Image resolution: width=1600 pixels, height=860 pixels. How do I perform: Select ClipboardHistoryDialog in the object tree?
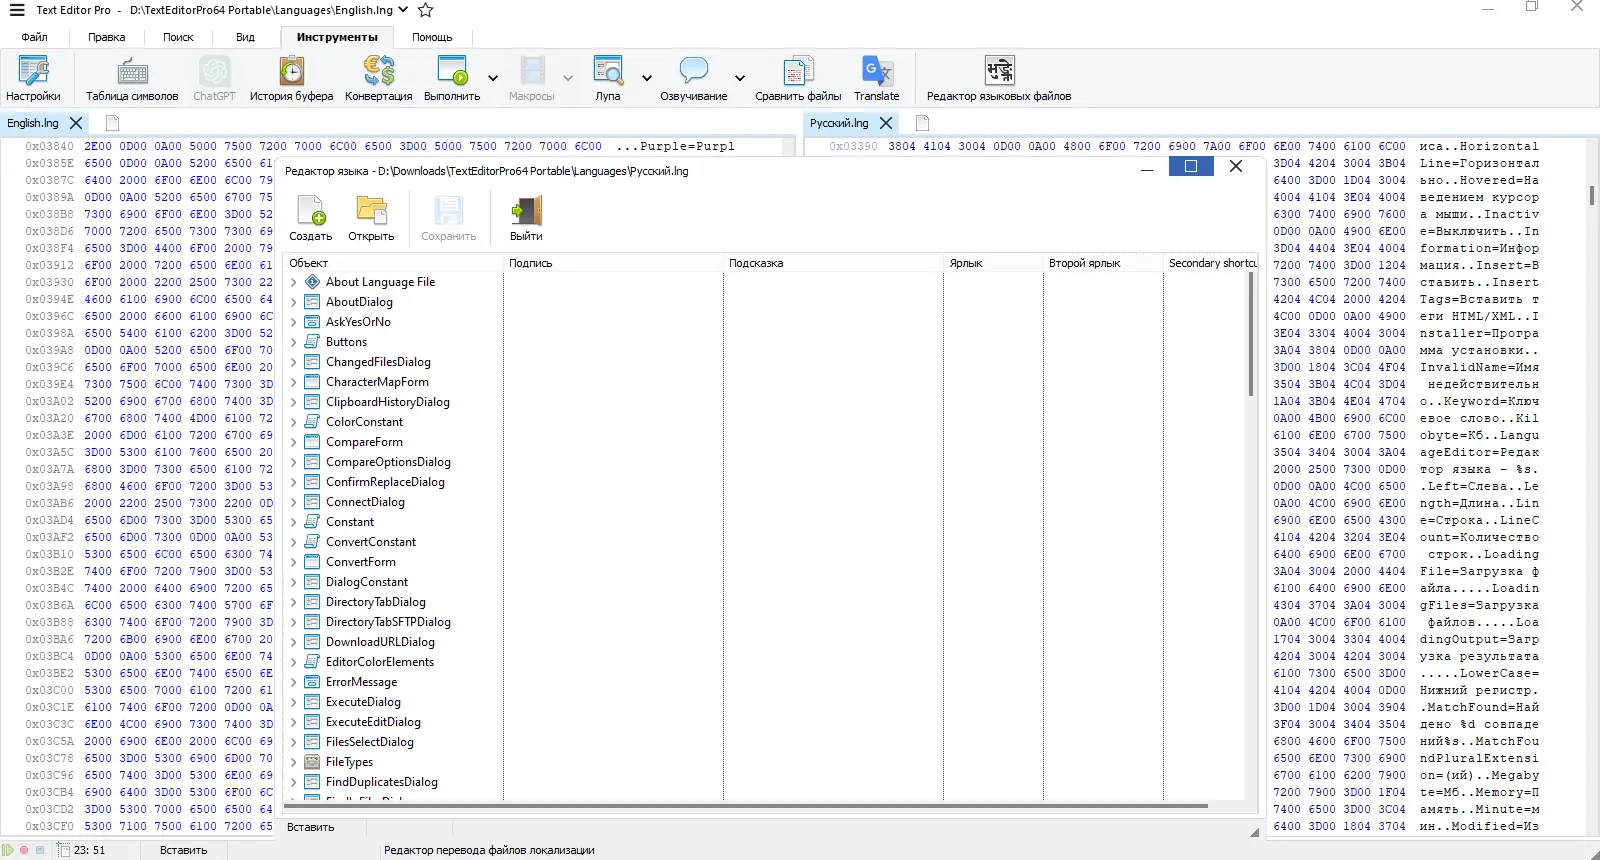(388, 402)
